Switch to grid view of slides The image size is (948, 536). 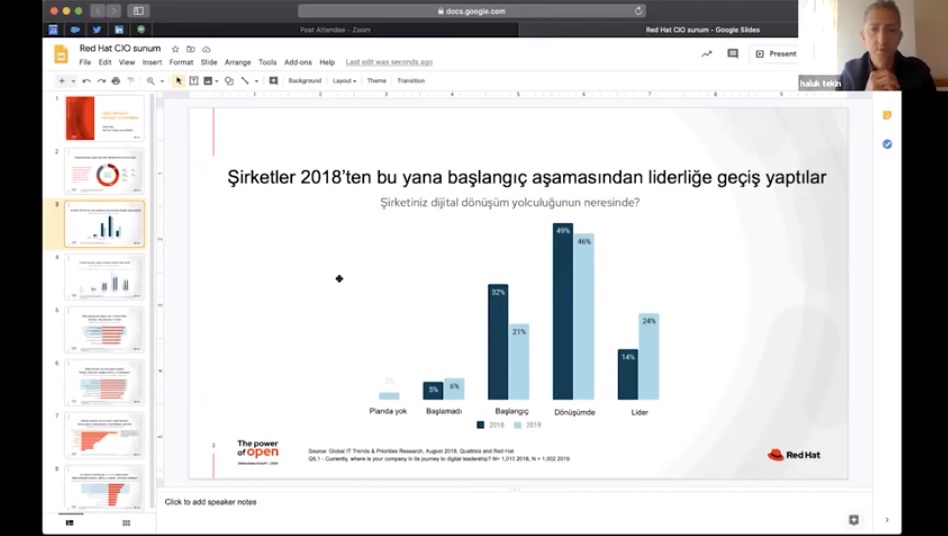[126, 523]
